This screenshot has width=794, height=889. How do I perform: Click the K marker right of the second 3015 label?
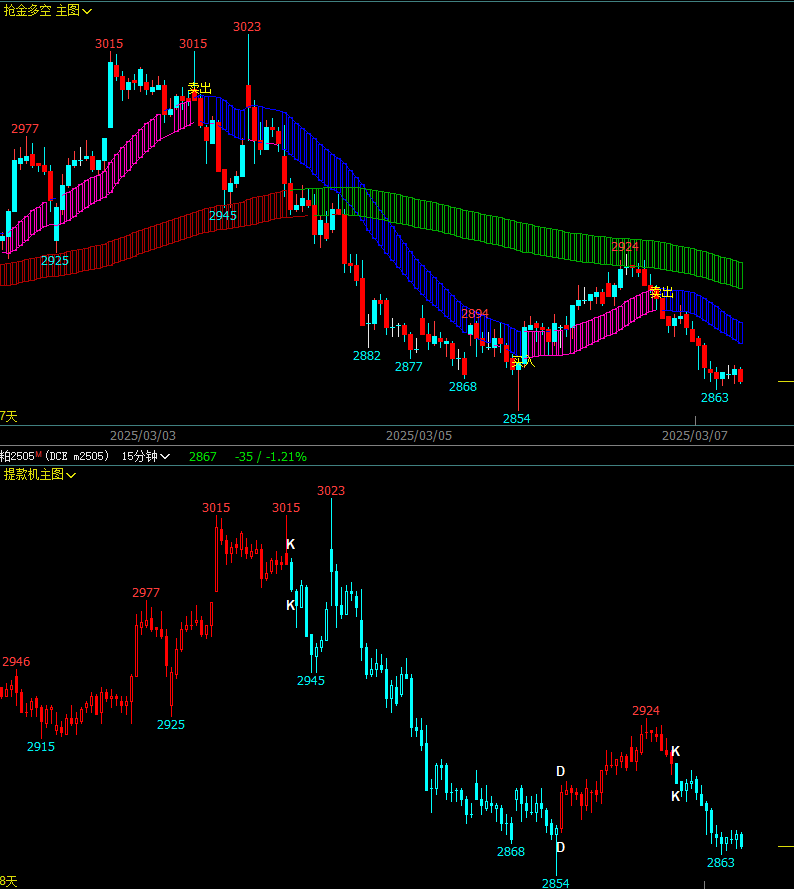[x=290, y=544]
